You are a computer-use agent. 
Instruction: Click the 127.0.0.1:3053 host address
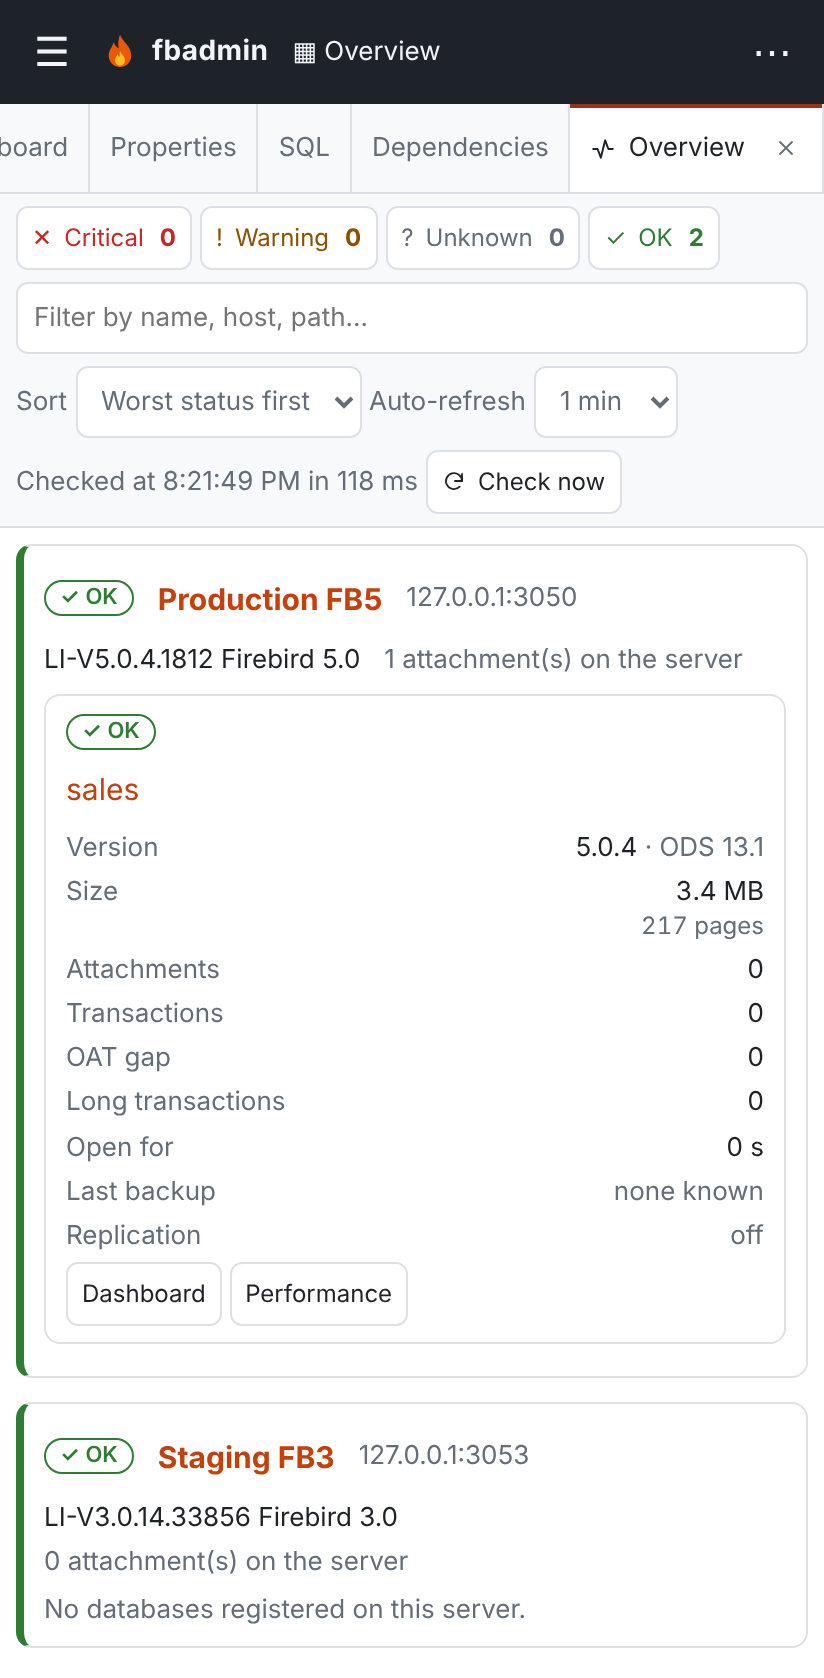(x=444, y=1455)
